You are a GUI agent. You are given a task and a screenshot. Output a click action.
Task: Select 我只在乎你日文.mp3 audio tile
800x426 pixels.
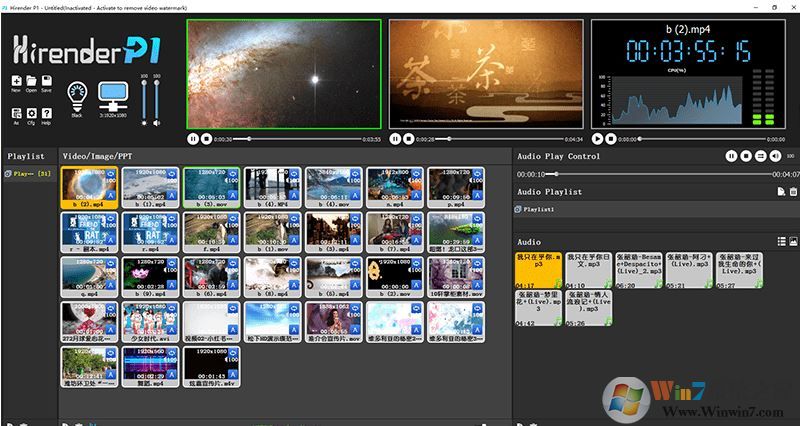pos(588,270)
